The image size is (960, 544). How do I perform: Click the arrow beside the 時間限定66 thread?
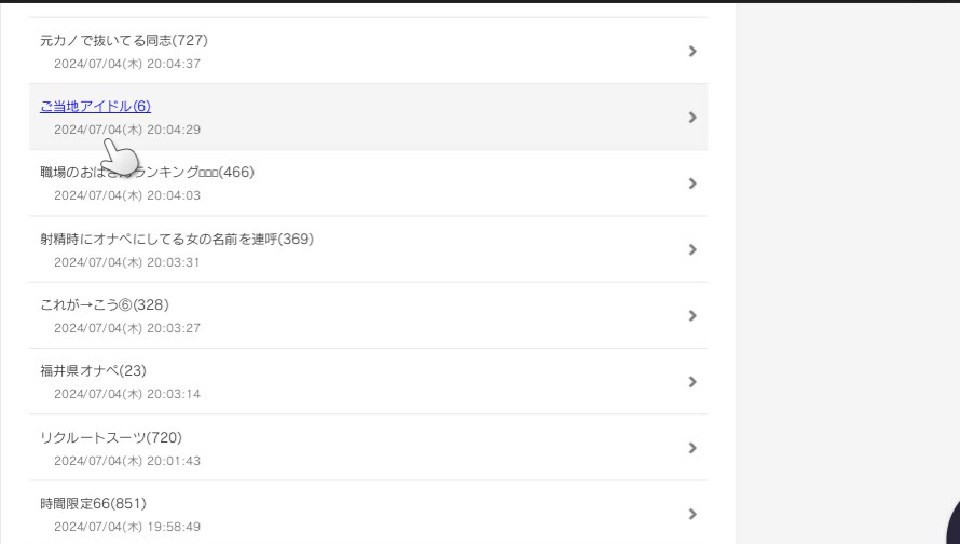coord(692,514)
